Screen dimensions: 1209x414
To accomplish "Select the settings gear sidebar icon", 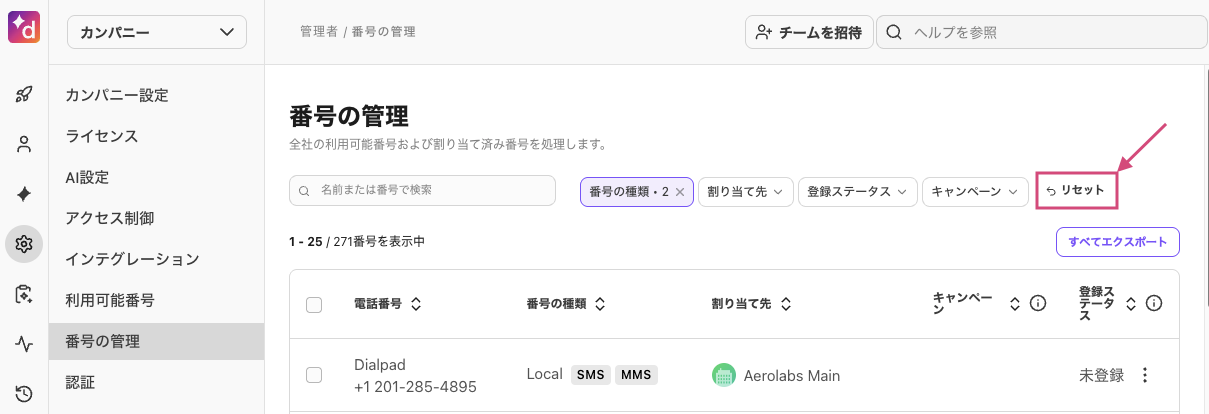I will click(x=24, y=244).
